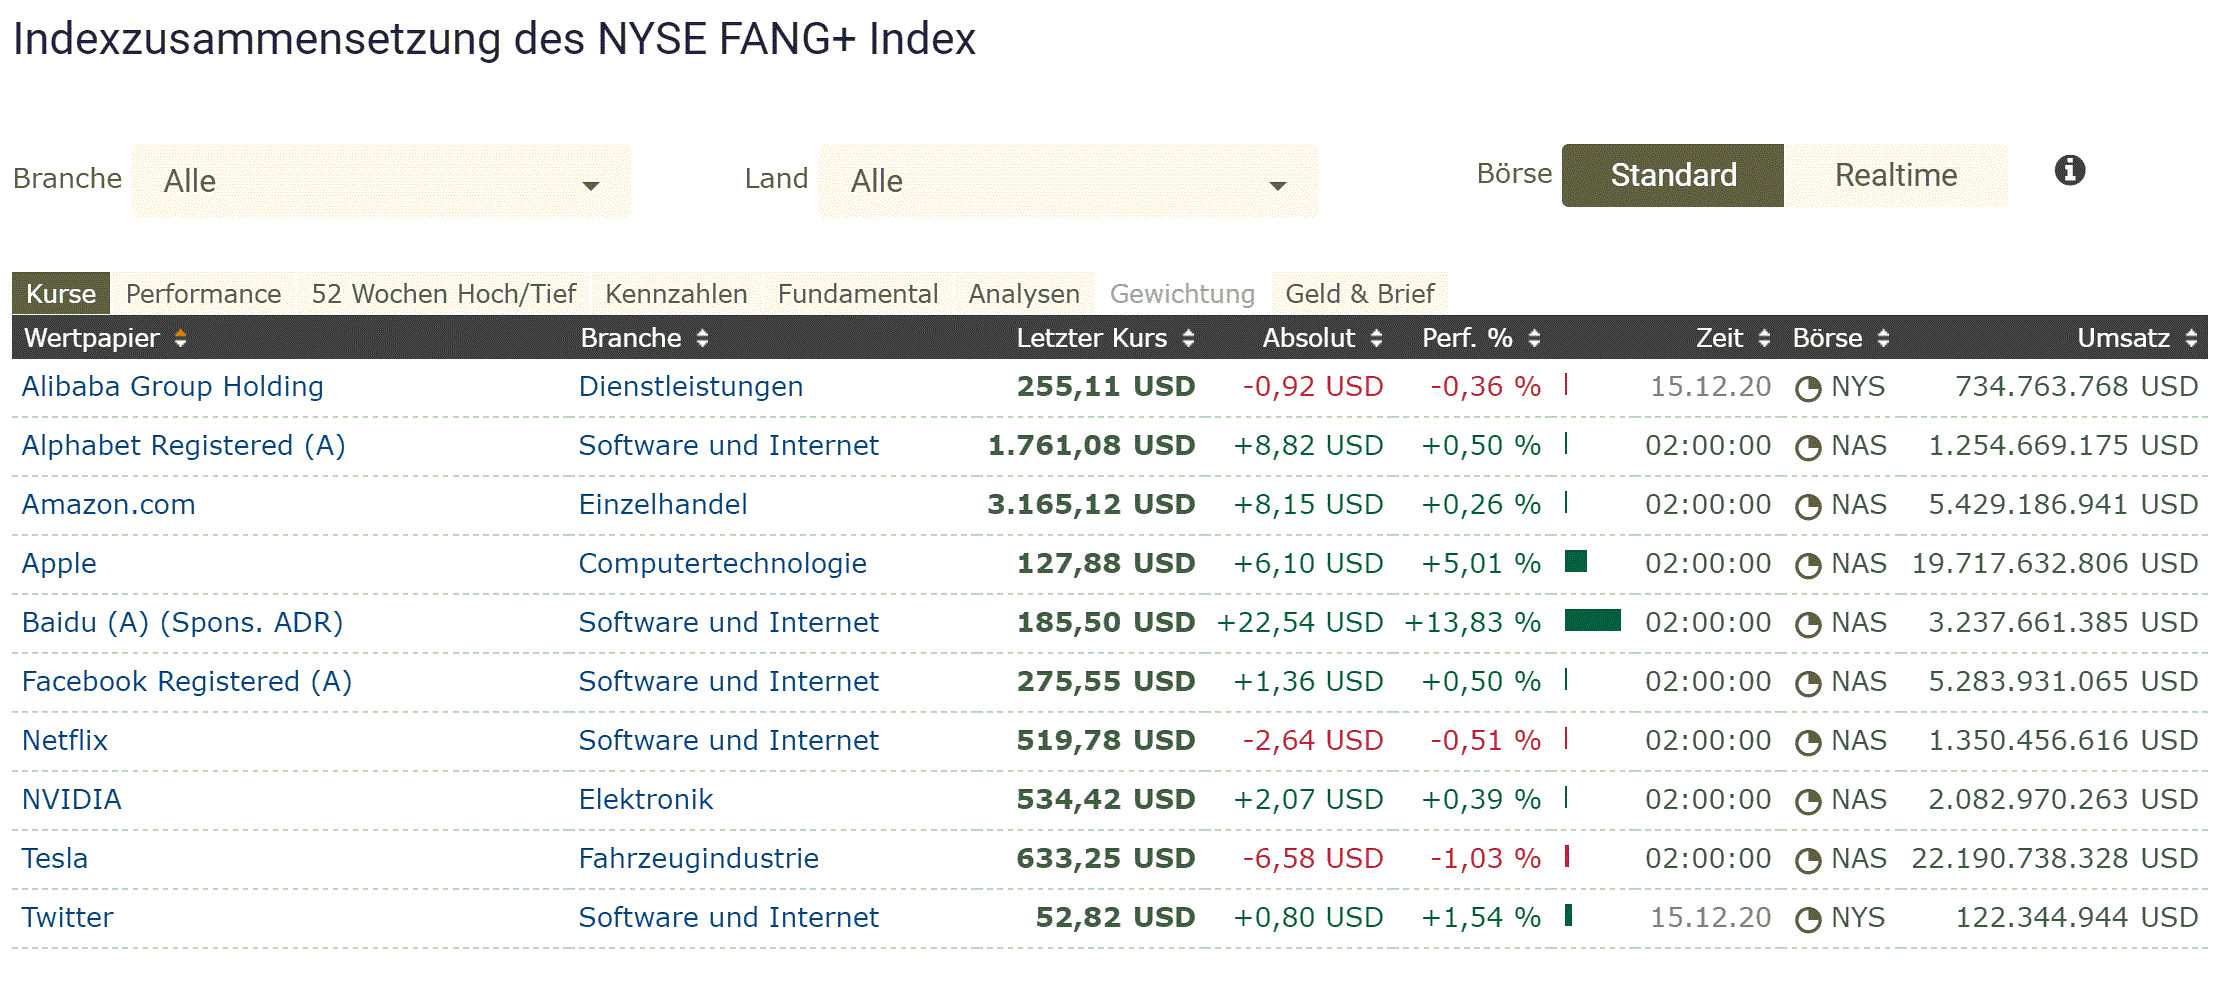The image size is (2225, 996).
Task: Click the info icon beside Realtime
Action: point(2069,171)
